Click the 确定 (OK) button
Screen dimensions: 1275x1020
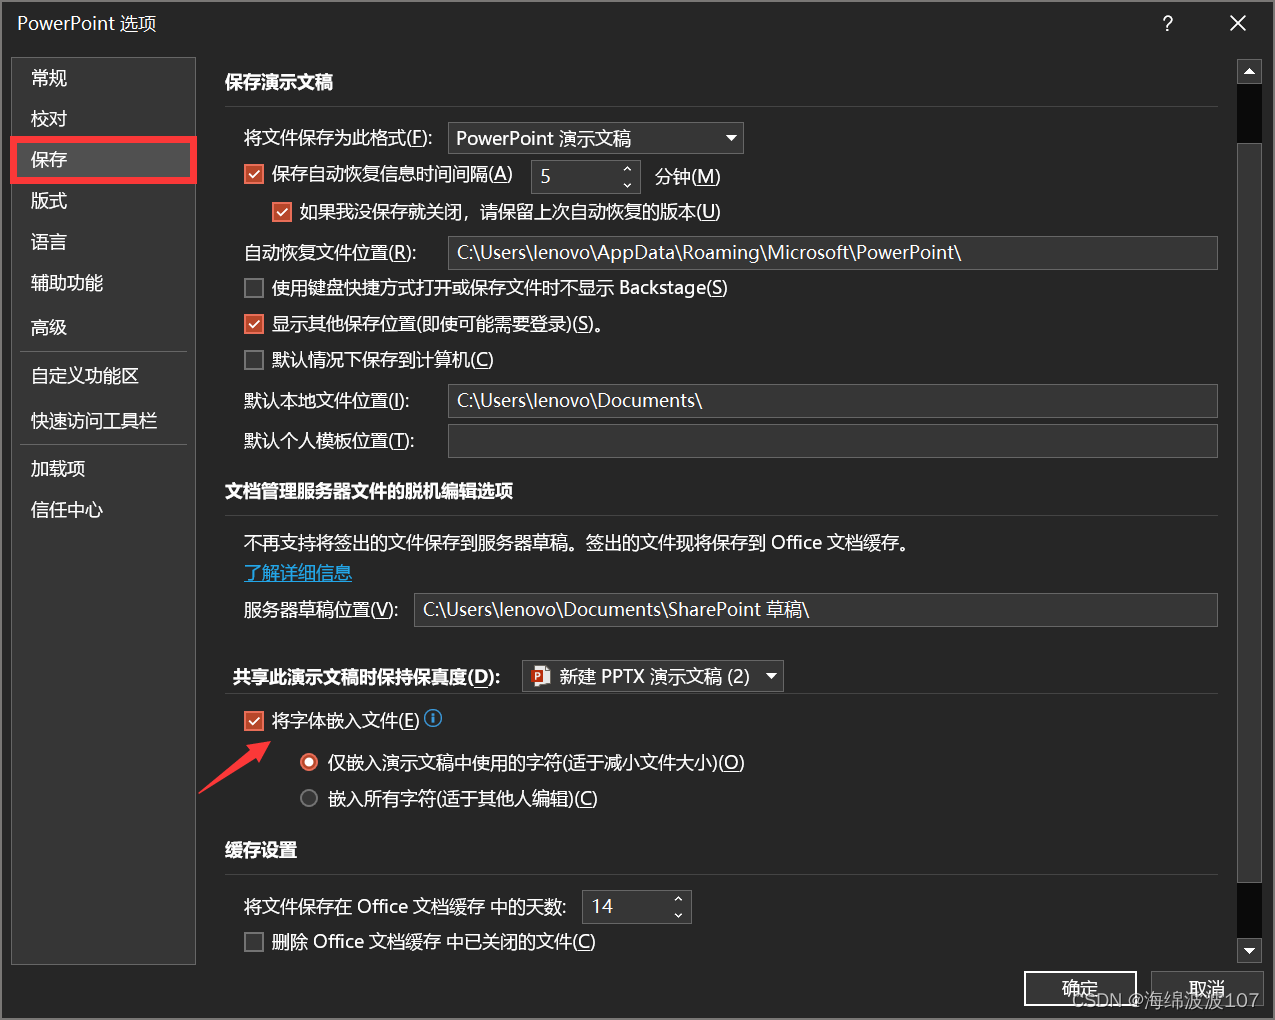pos(1080,989)
